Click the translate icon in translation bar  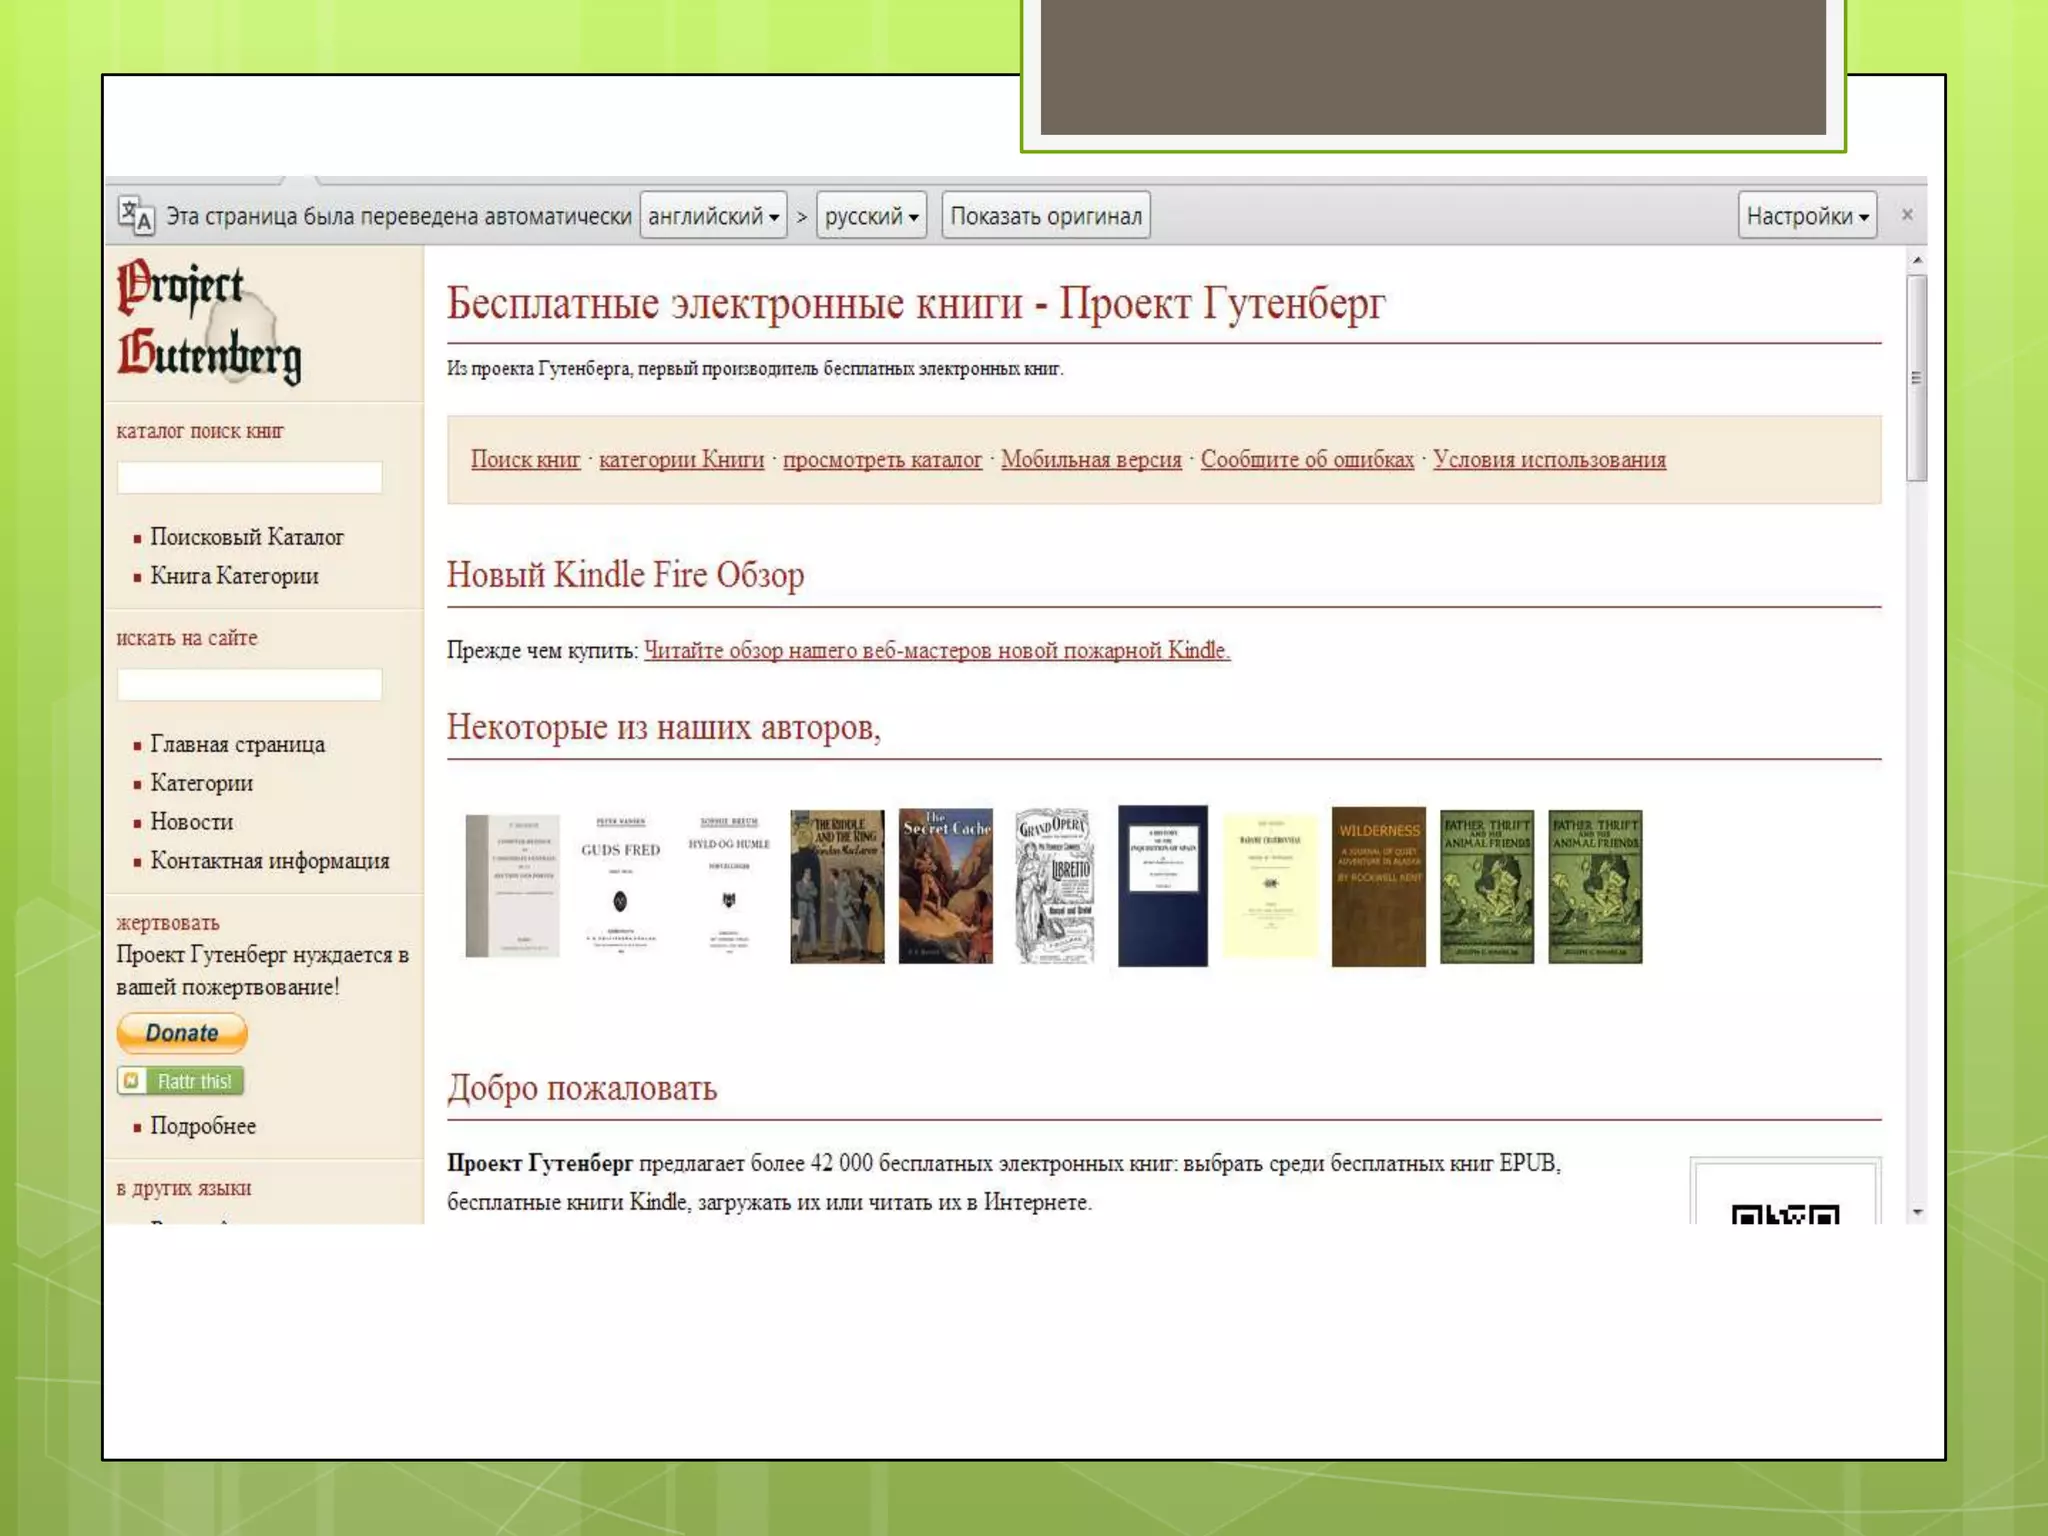(x=136, y=215)
